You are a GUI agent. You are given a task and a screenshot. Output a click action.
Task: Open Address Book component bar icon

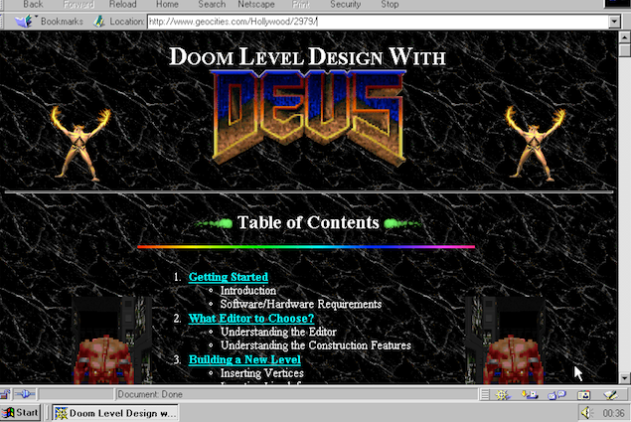point(584,395)
